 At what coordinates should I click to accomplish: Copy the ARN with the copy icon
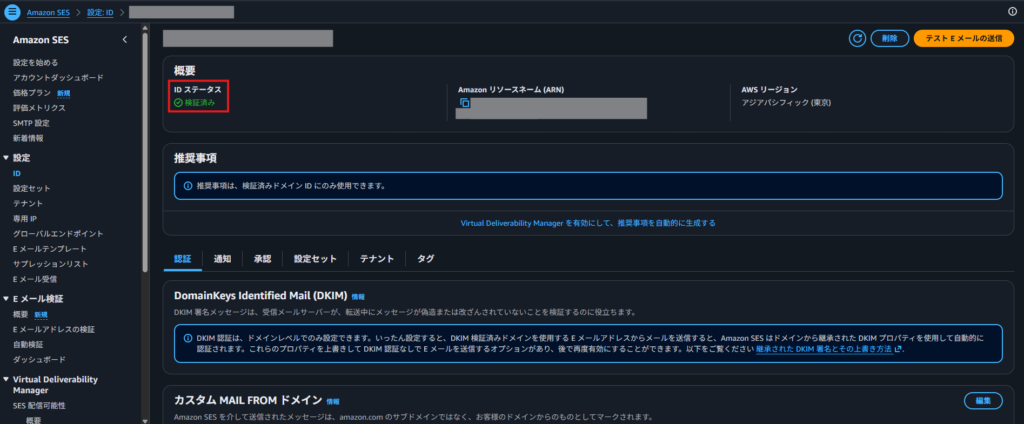pos(464,103)
